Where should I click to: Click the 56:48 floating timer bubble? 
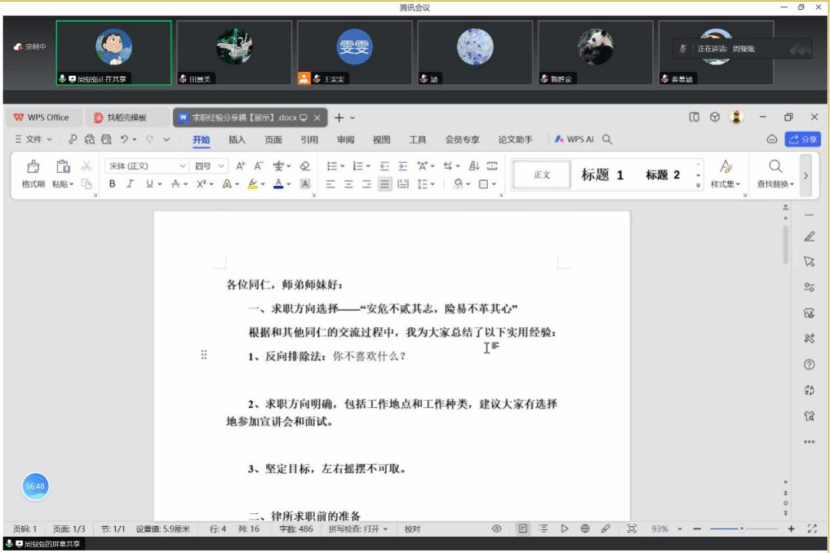click(x=36, y=486)
